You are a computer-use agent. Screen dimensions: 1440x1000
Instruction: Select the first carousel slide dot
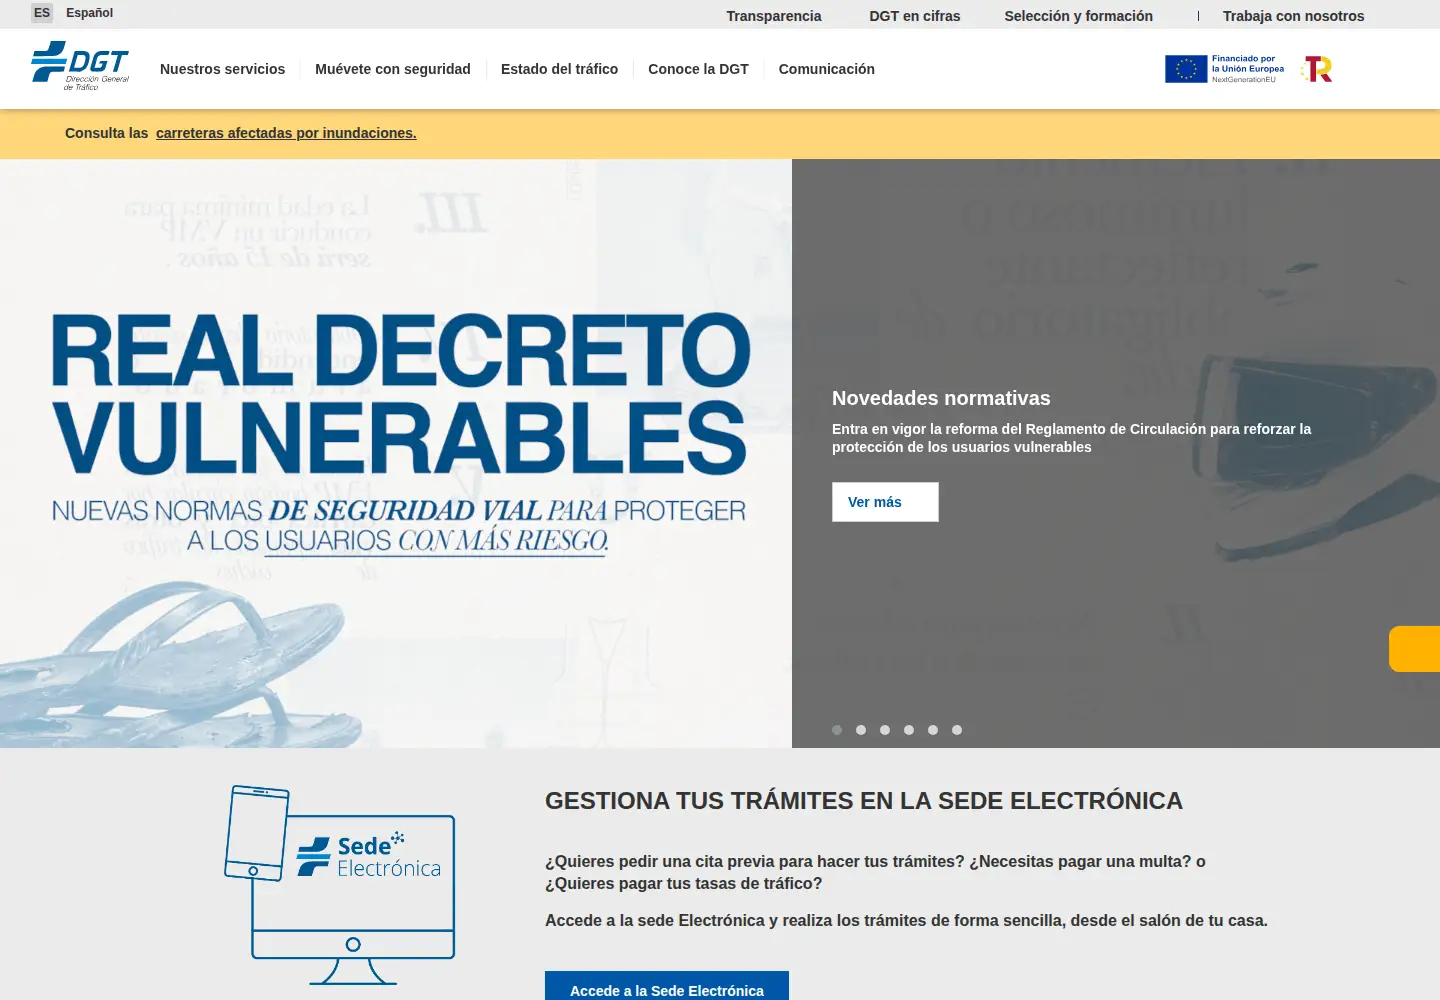pos(837,730)
